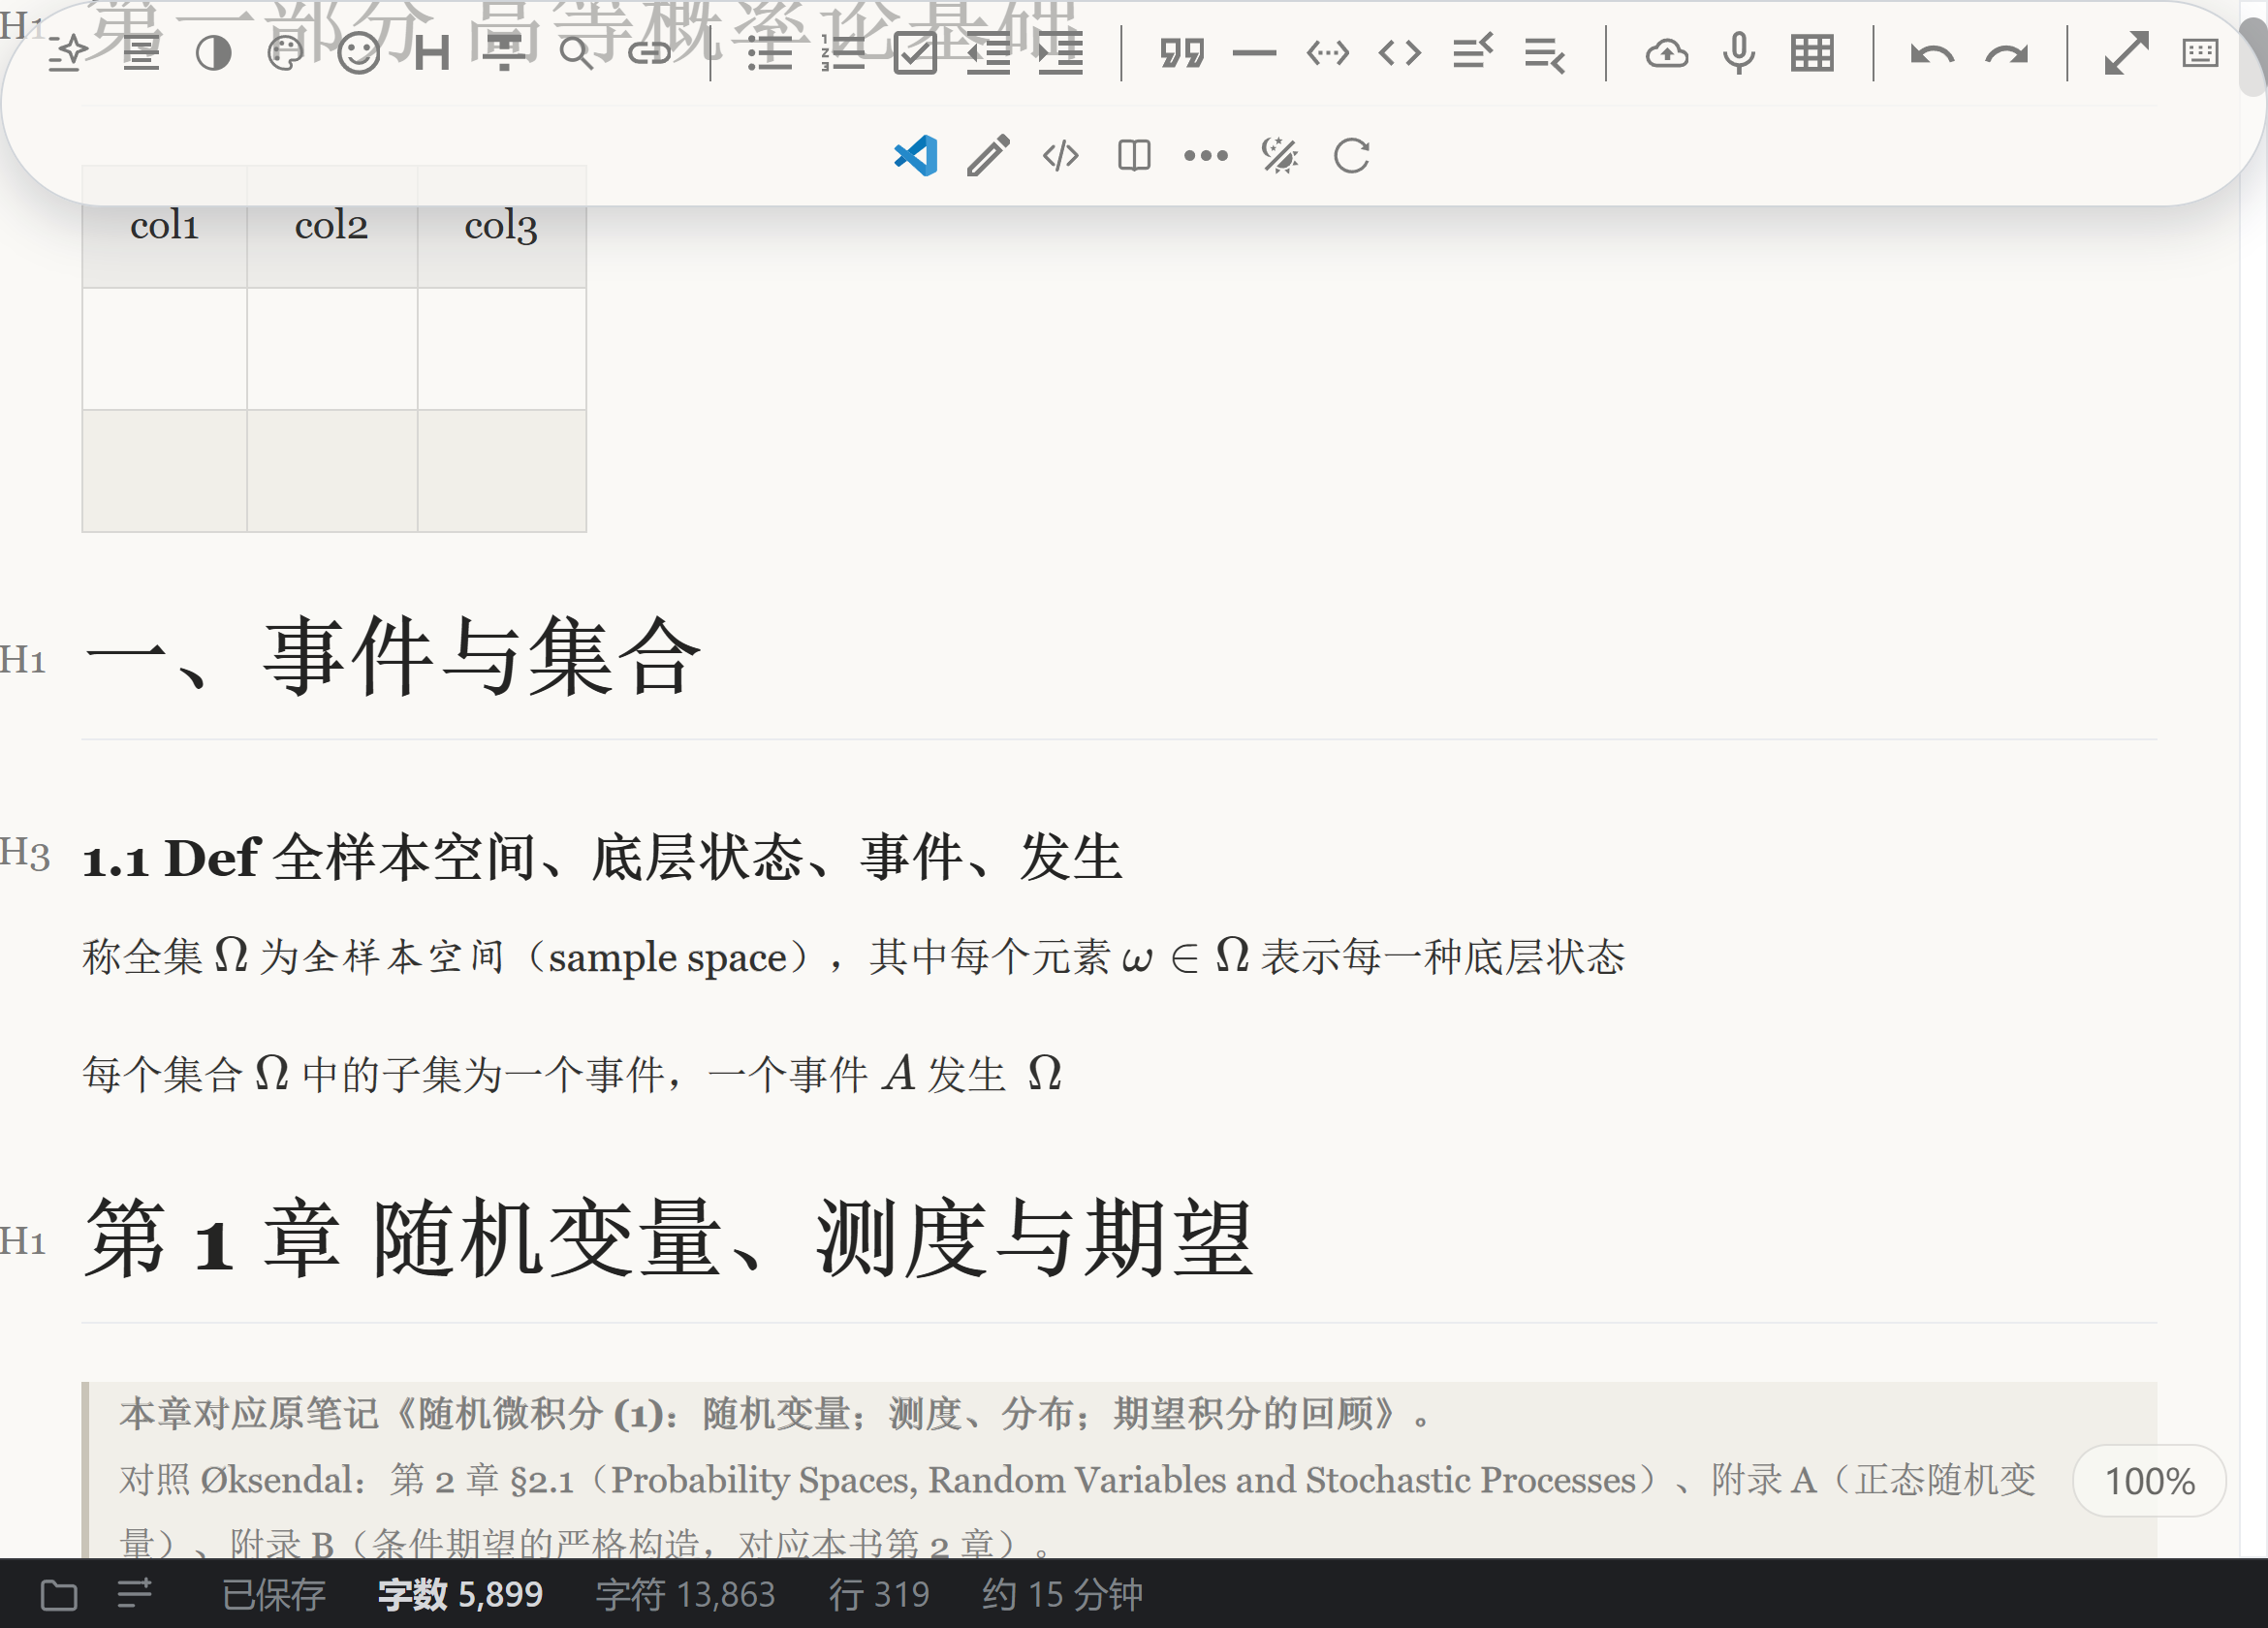Click the insert line before icon

(x=1473, y=53)
